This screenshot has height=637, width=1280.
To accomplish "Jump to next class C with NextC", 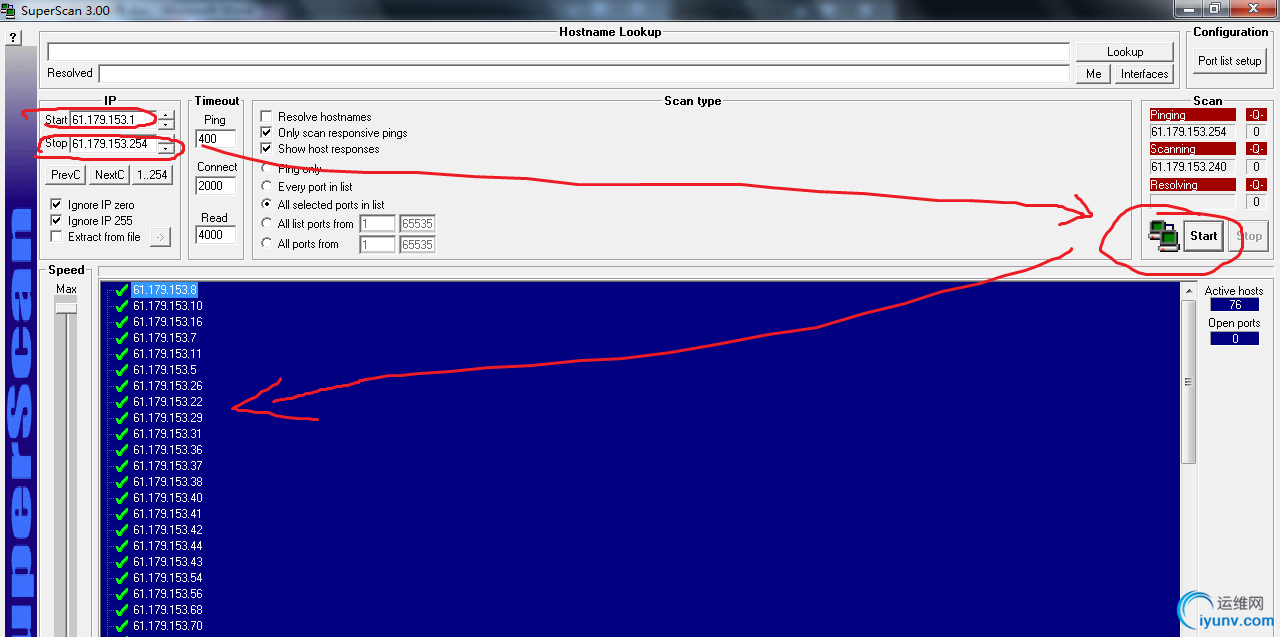I will tap(109, 175).
